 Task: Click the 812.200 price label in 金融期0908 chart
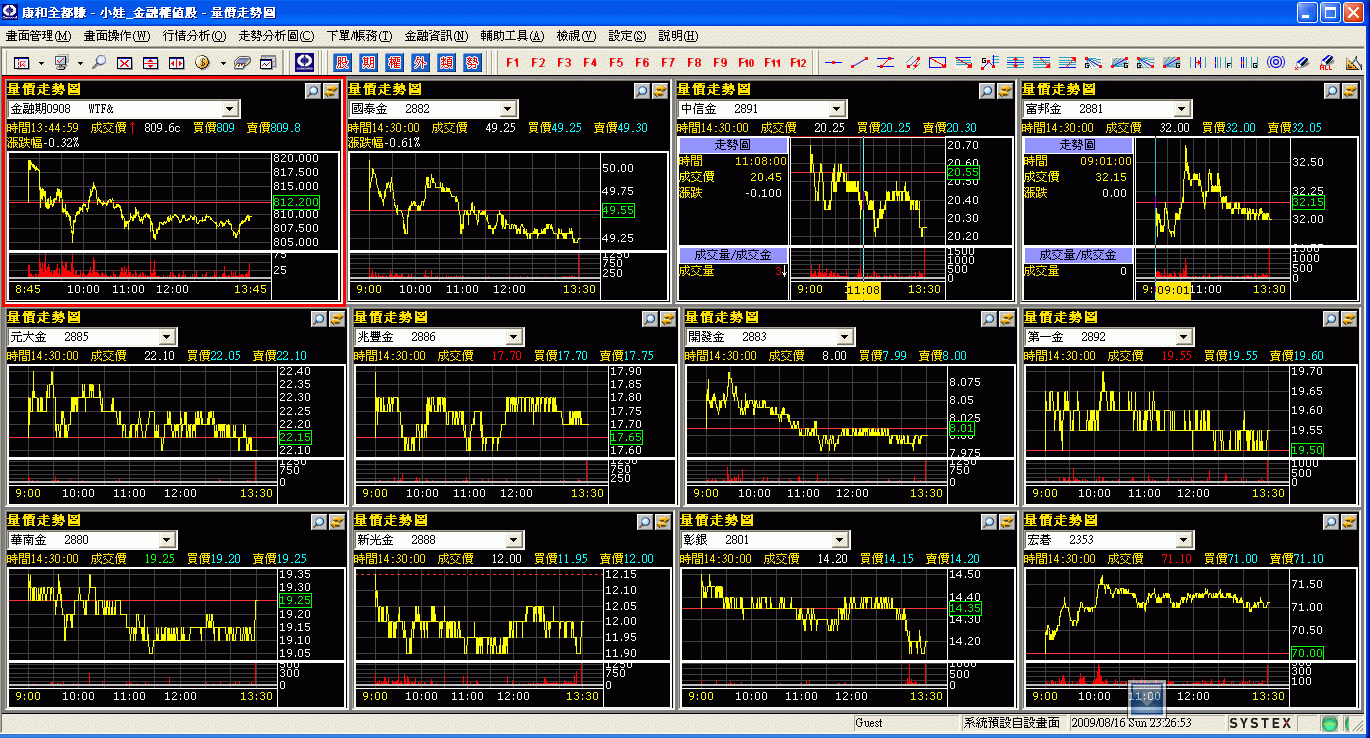point(295,202)
